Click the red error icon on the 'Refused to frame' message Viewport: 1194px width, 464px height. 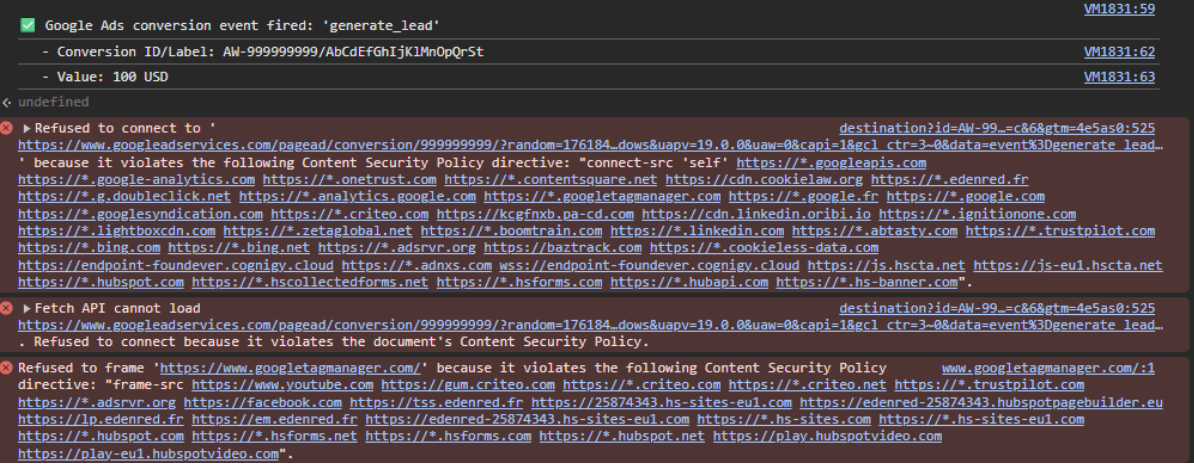pos(7,368)
